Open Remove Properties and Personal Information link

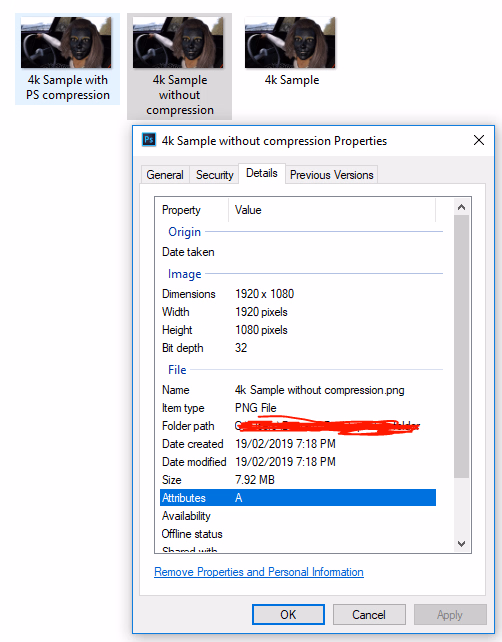[259, 572]
